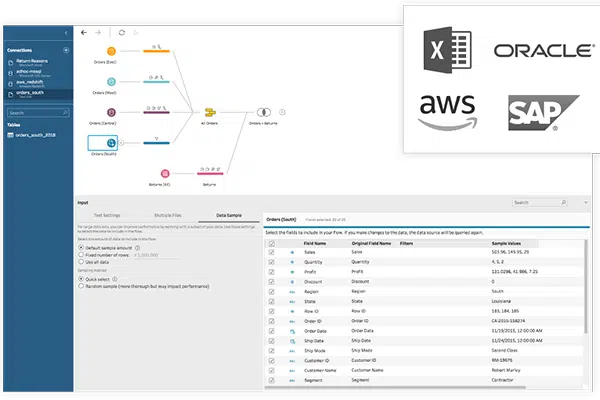Click the Sample Values column header
Screen dimensions: 600x400
click(x=506, y=243)
